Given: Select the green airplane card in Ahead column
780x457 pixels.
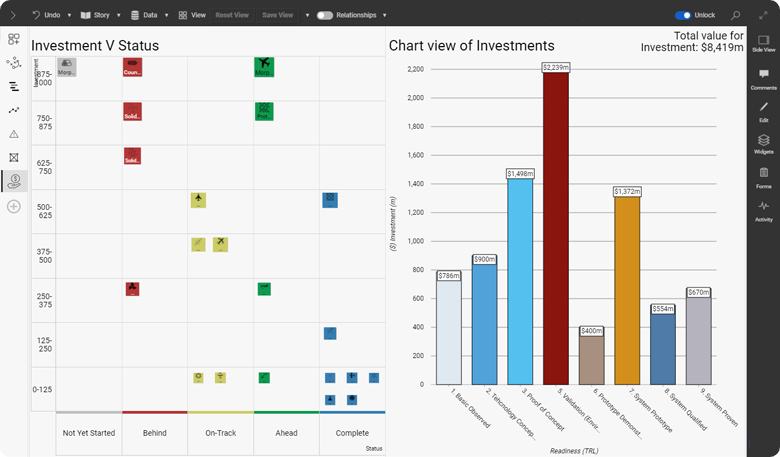Looking at the screenshot, I should tap(264, 67).
